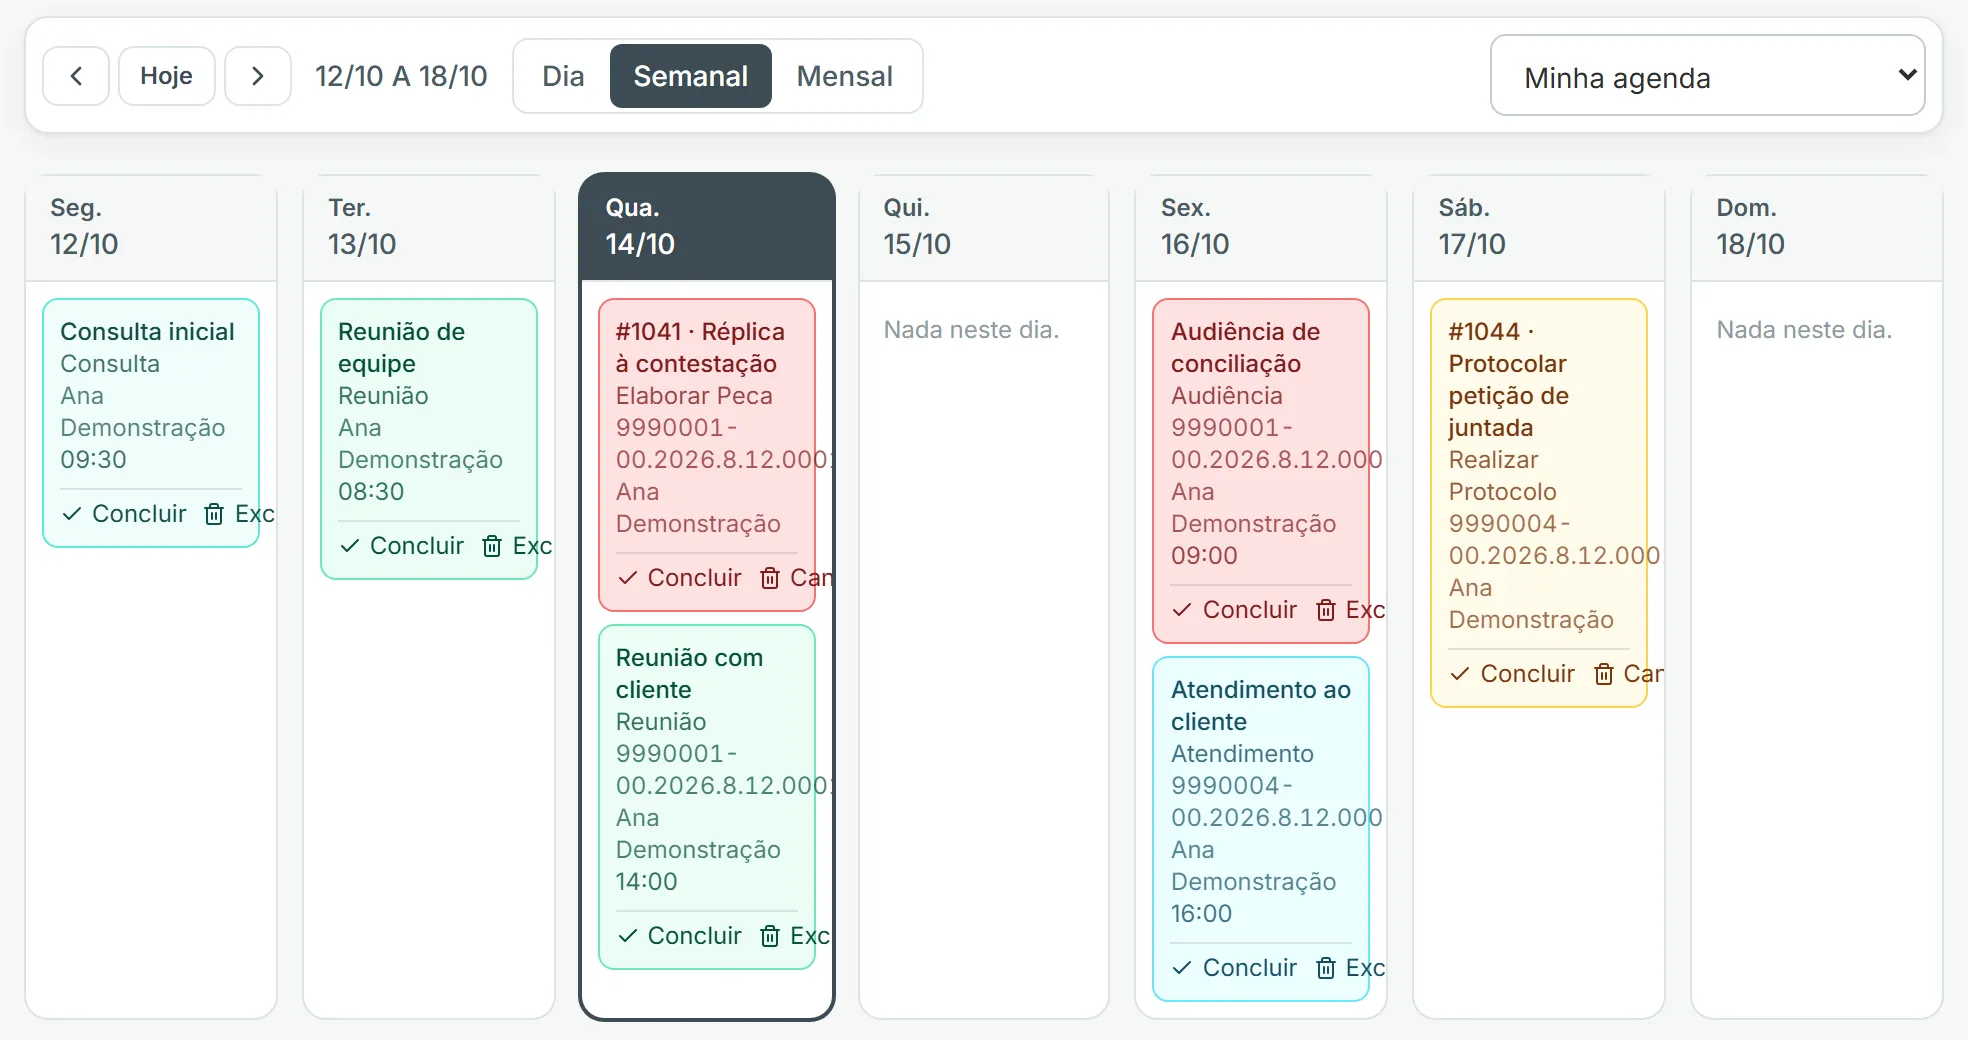Jump to today with Hoje button

pos(167,76)
